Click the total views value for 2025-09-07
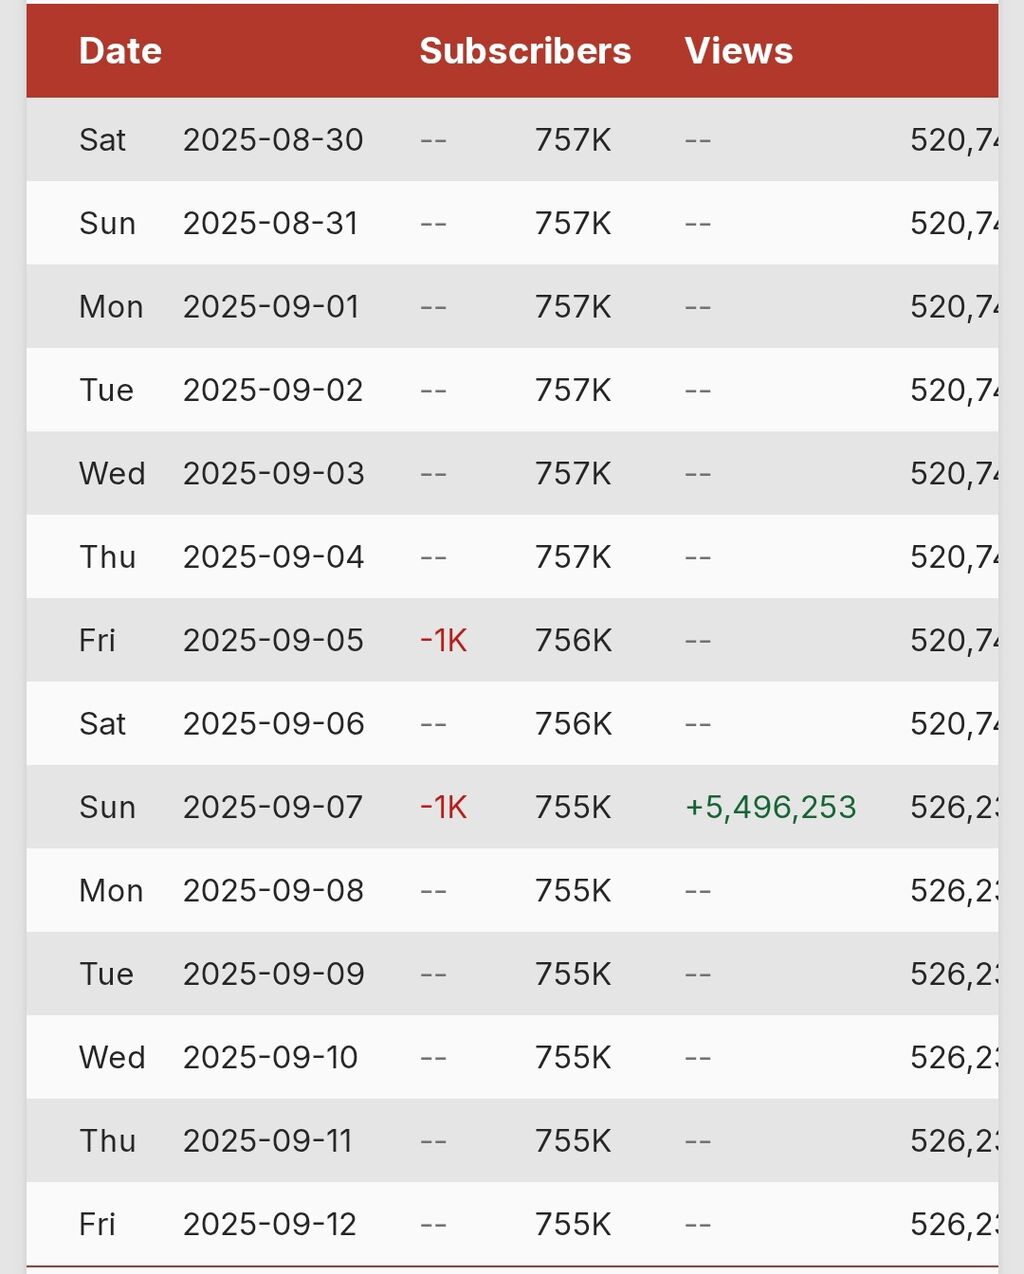1024x1274 pixels. pos(954,807)
